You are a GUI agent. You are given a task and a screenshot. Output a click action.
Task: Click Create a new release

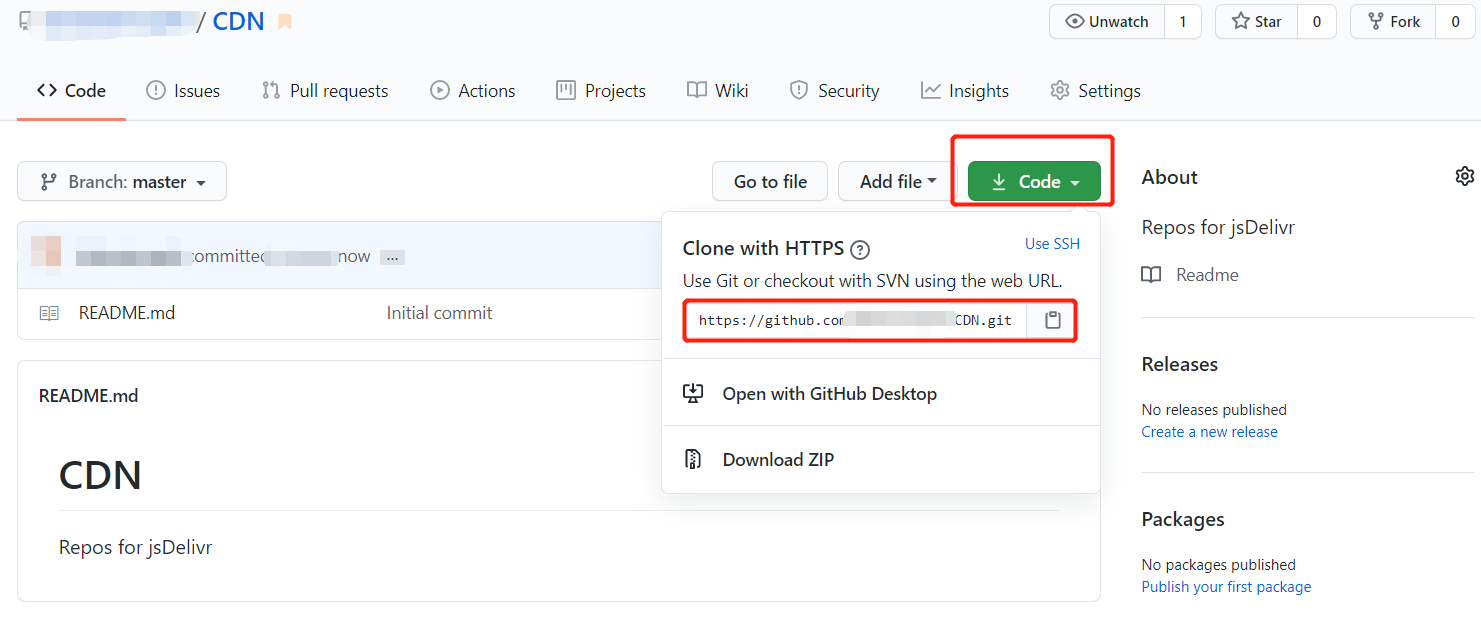pyautogui.click(x=1209, y=432)
